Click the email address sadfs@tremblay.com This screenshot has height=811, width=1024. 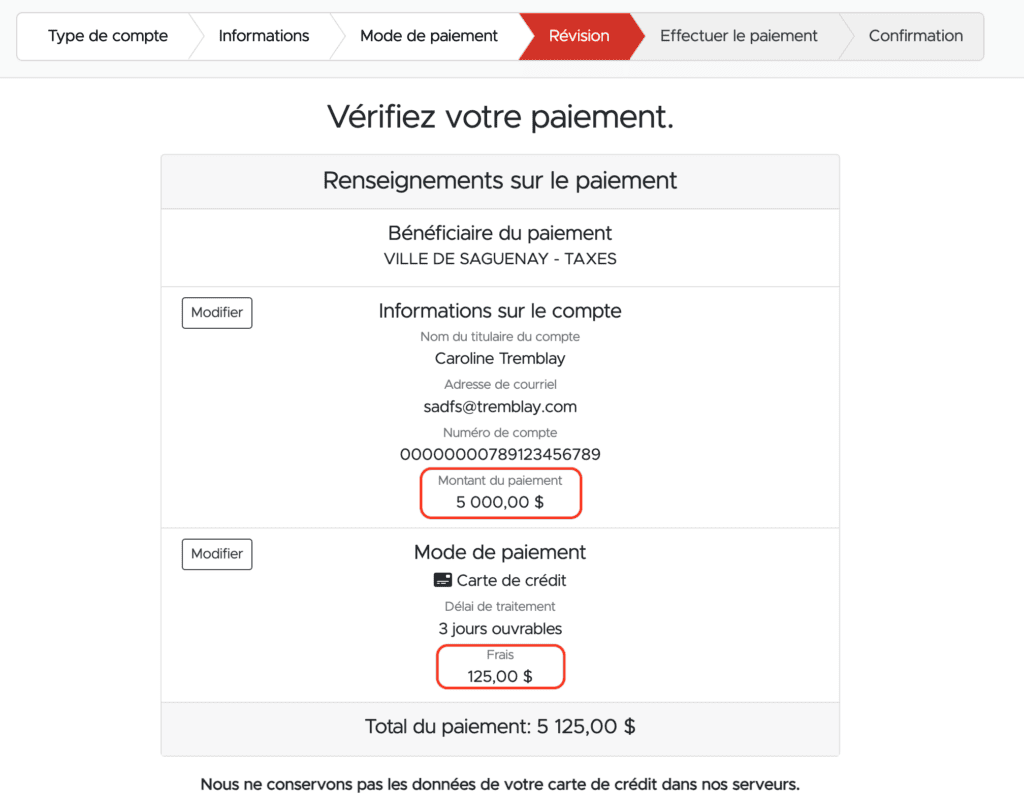coord(500,407)
